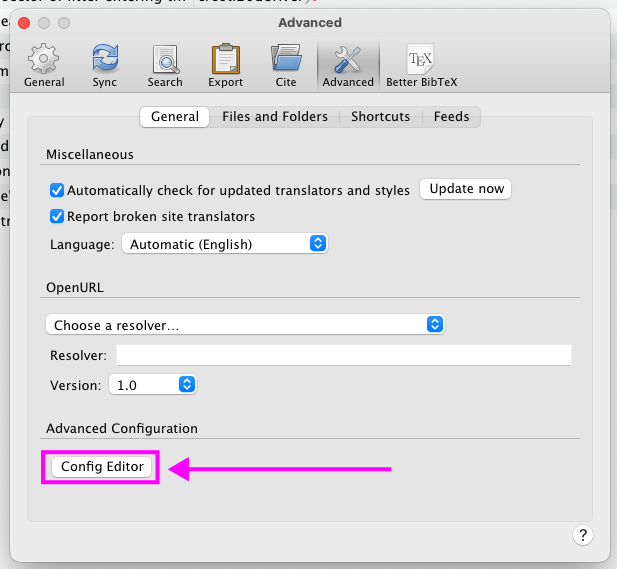The height and width of the screenshot is (569, 617).
Task: Uncheck automatic translator and style updates
Action: coord(57,190)
